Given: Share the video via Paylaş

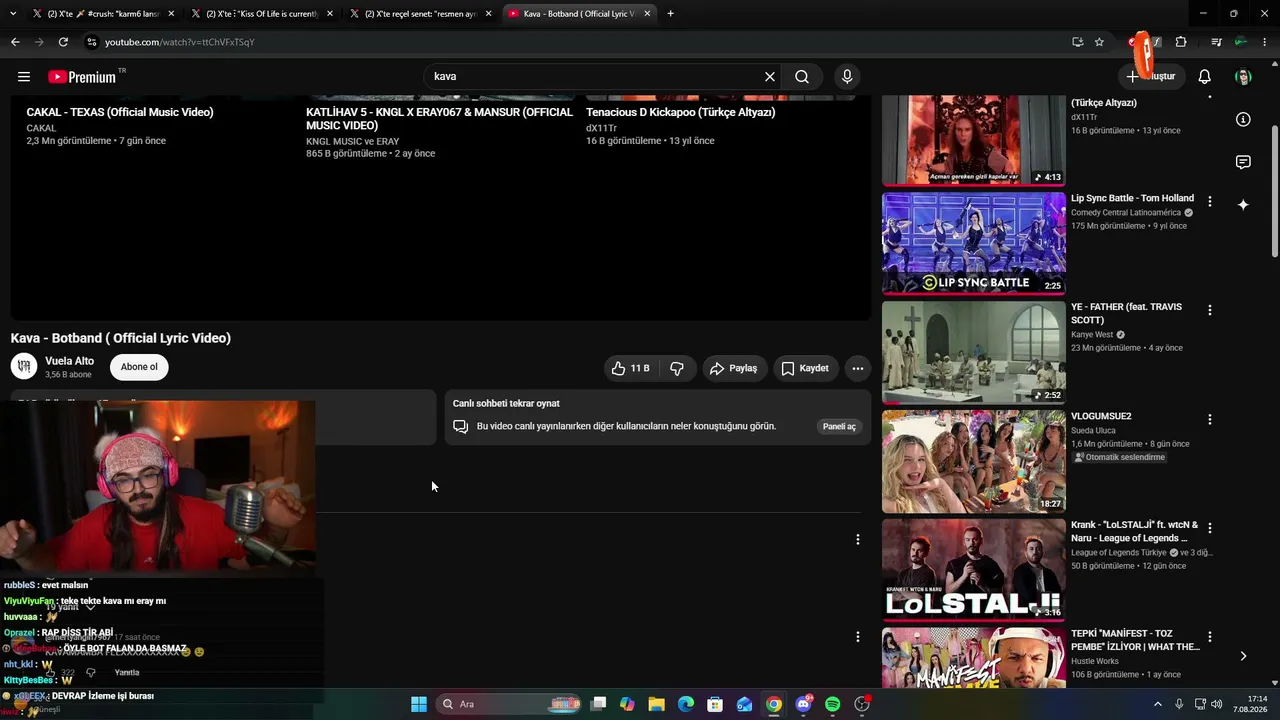Looking at the screenshot, I should click(733, 368).
